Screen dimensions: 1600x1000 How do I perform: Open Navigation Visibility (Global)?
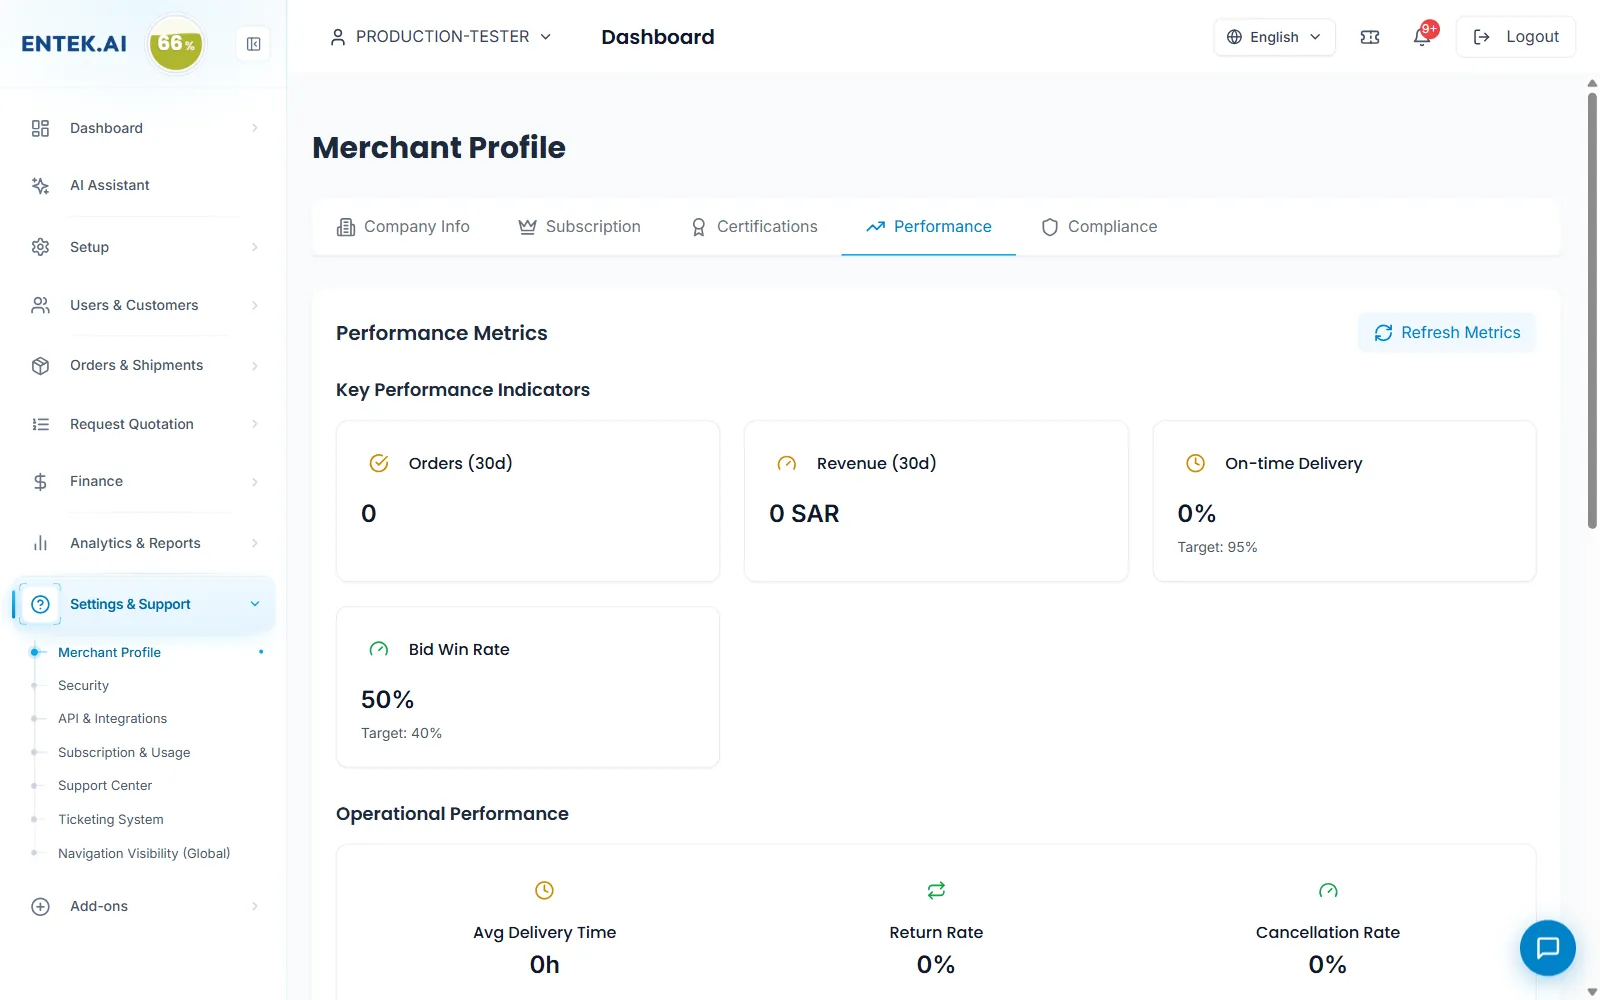click(x=144, y=854)
